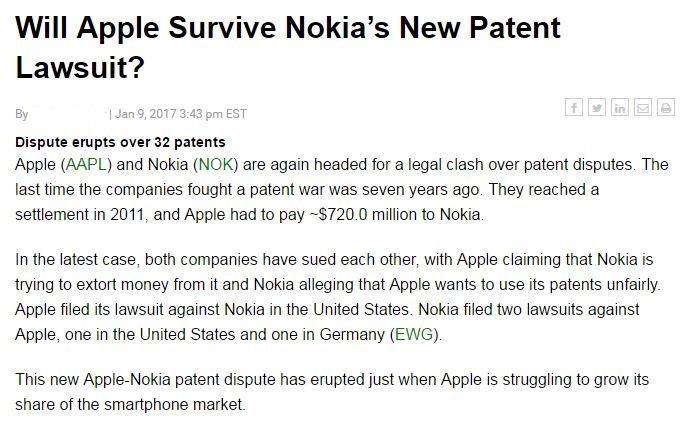Open the AAPL ticker link
684x430 pixels.
tap(86, 165)
